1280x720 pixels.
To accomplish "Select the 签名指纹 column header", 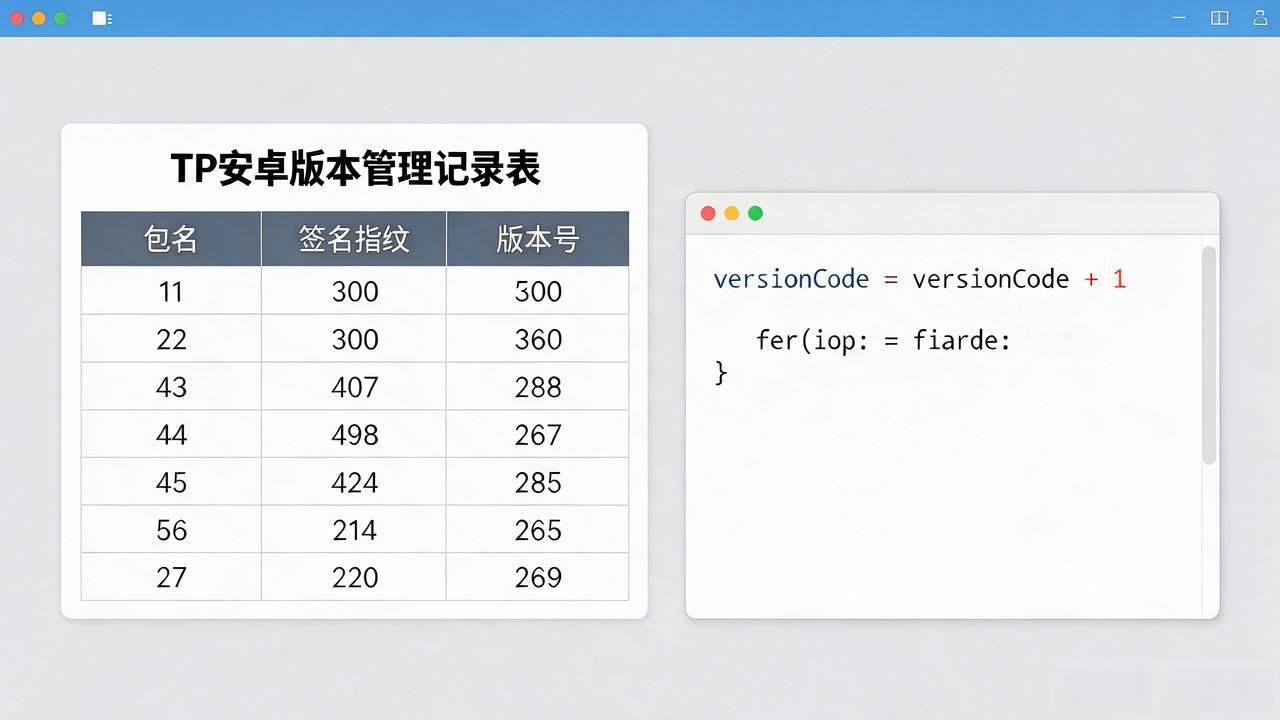I will pos(354,239).
